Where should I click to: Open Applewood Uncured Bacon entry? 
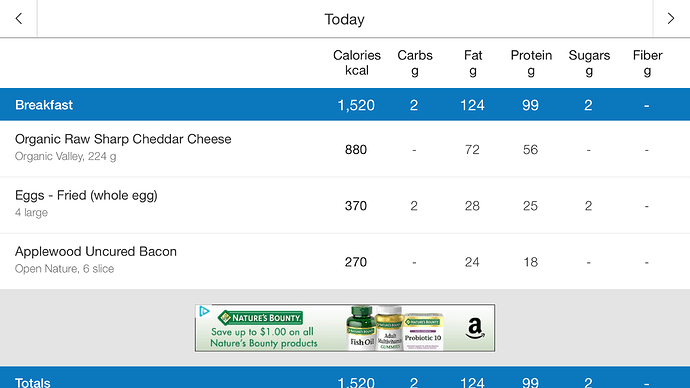pyautogui.click(x=345, y=262)
